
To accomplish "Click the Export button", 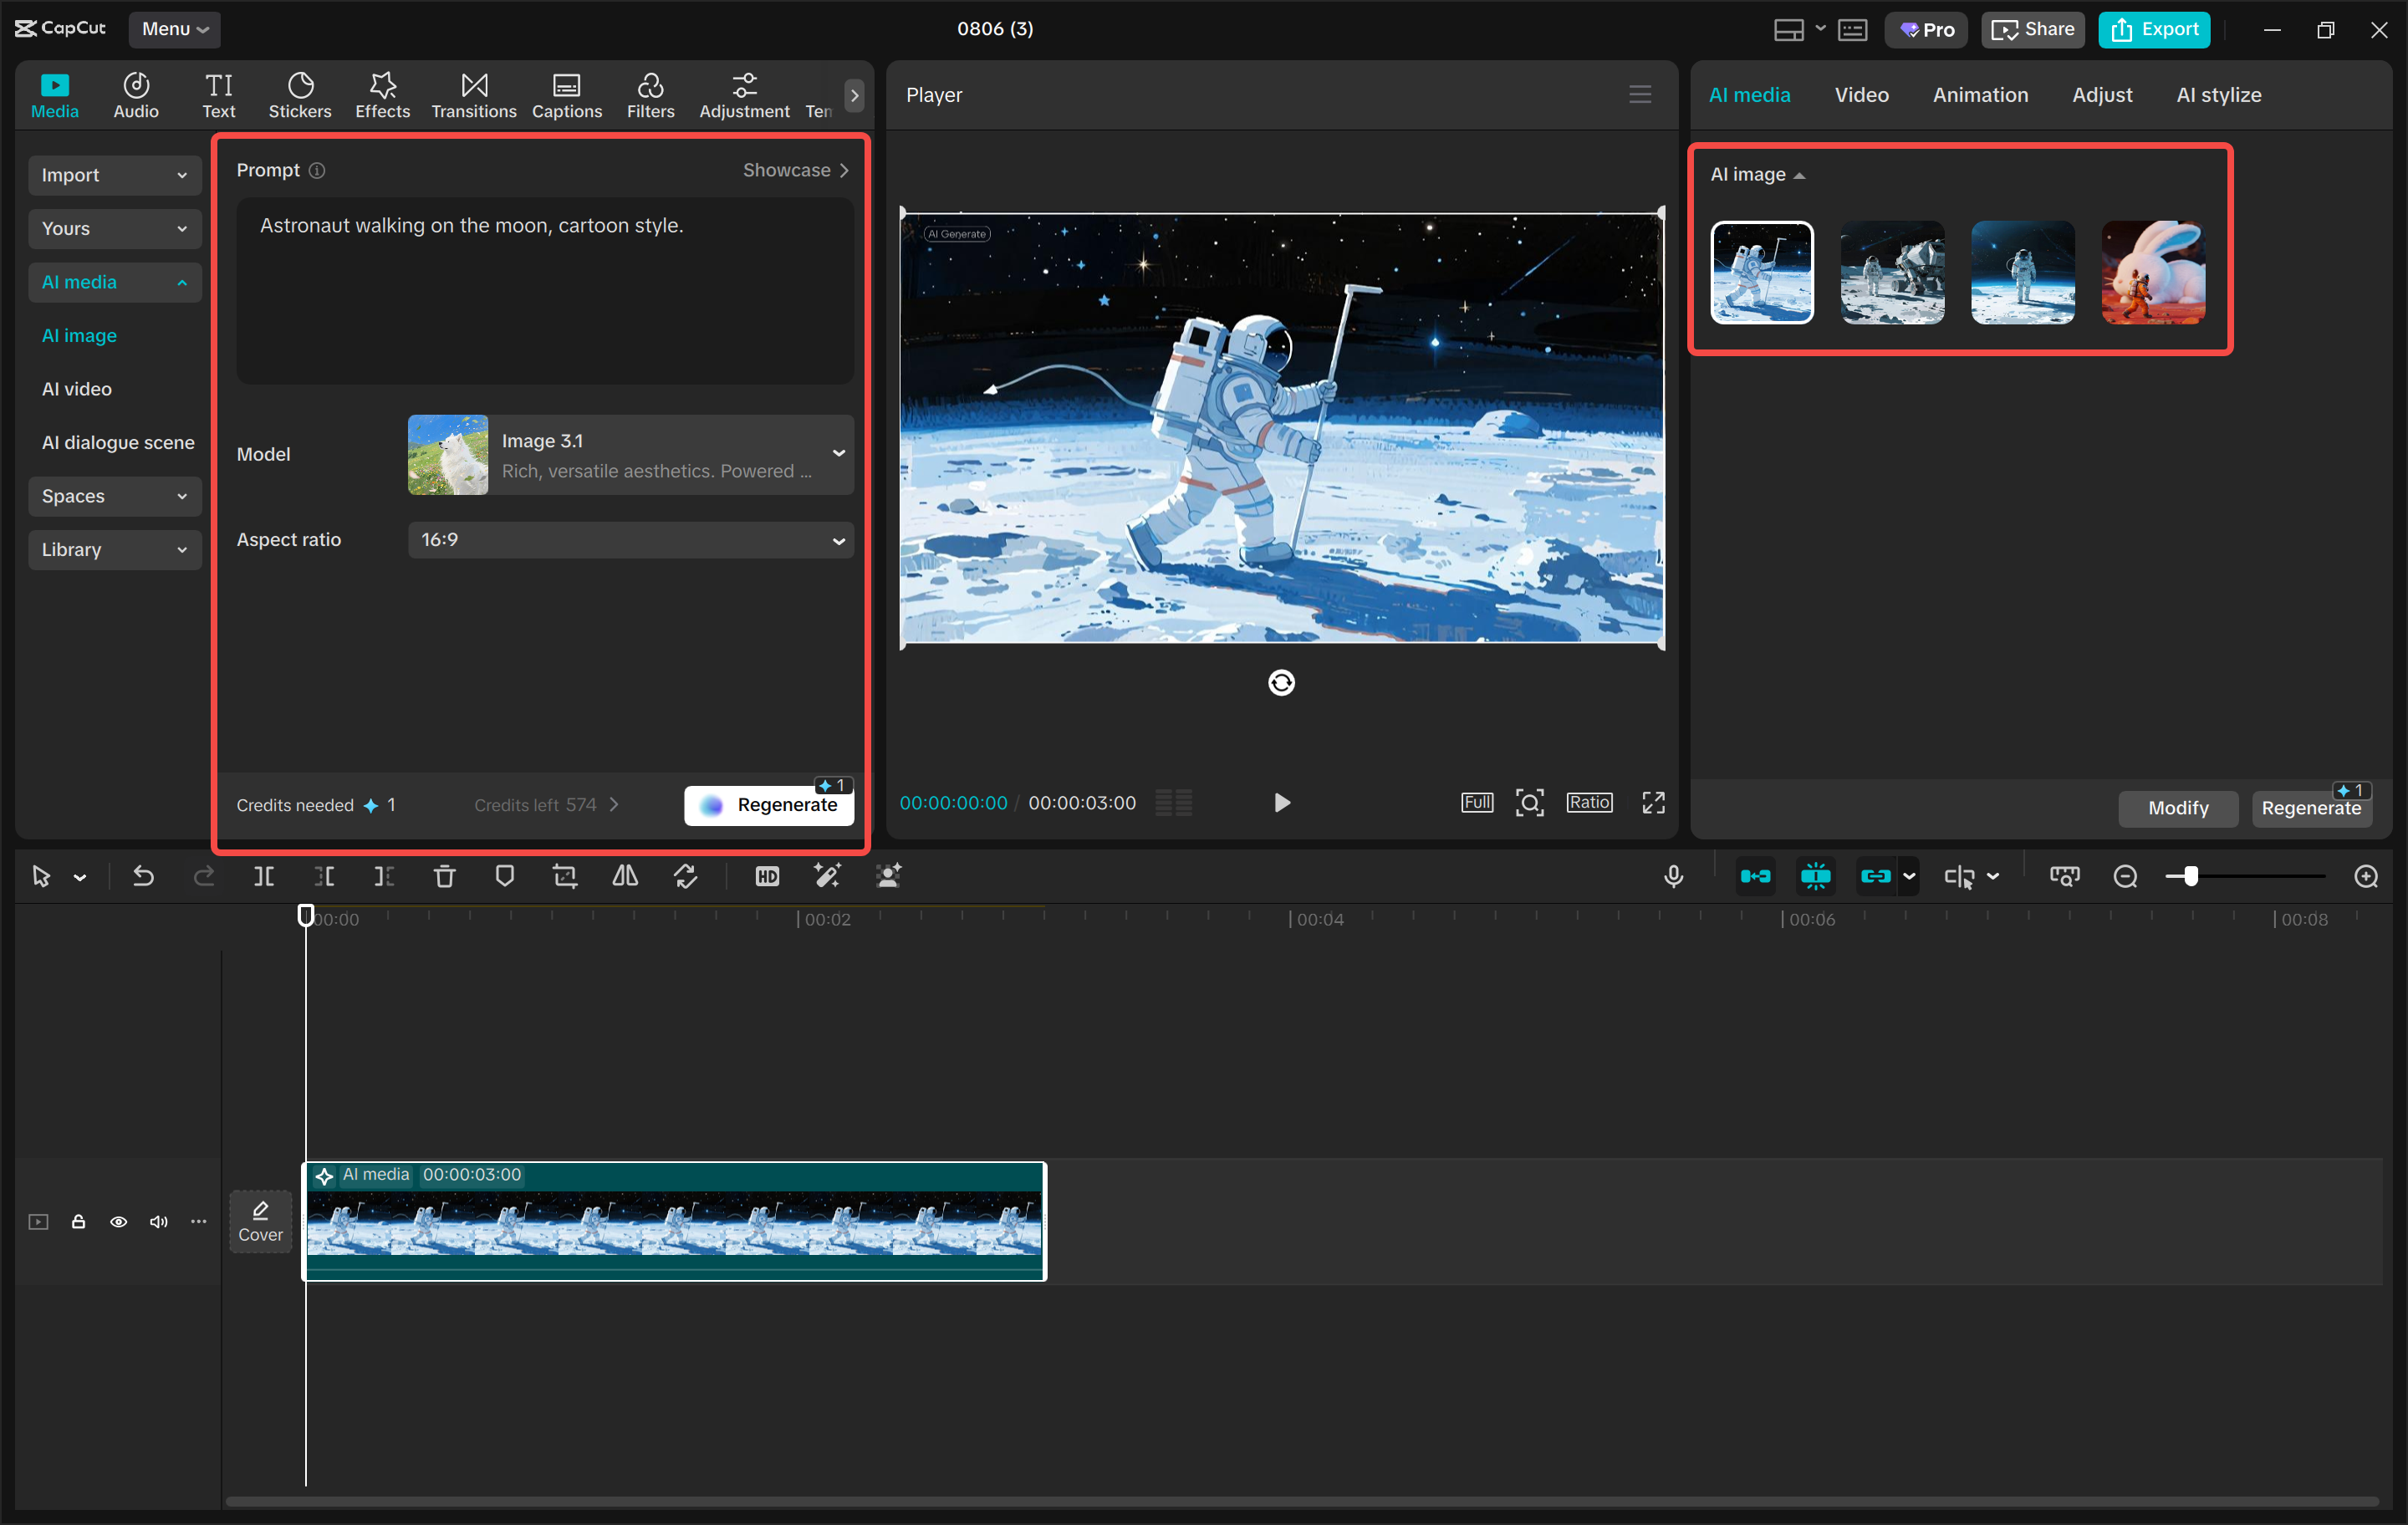I will coord(2154,29).
